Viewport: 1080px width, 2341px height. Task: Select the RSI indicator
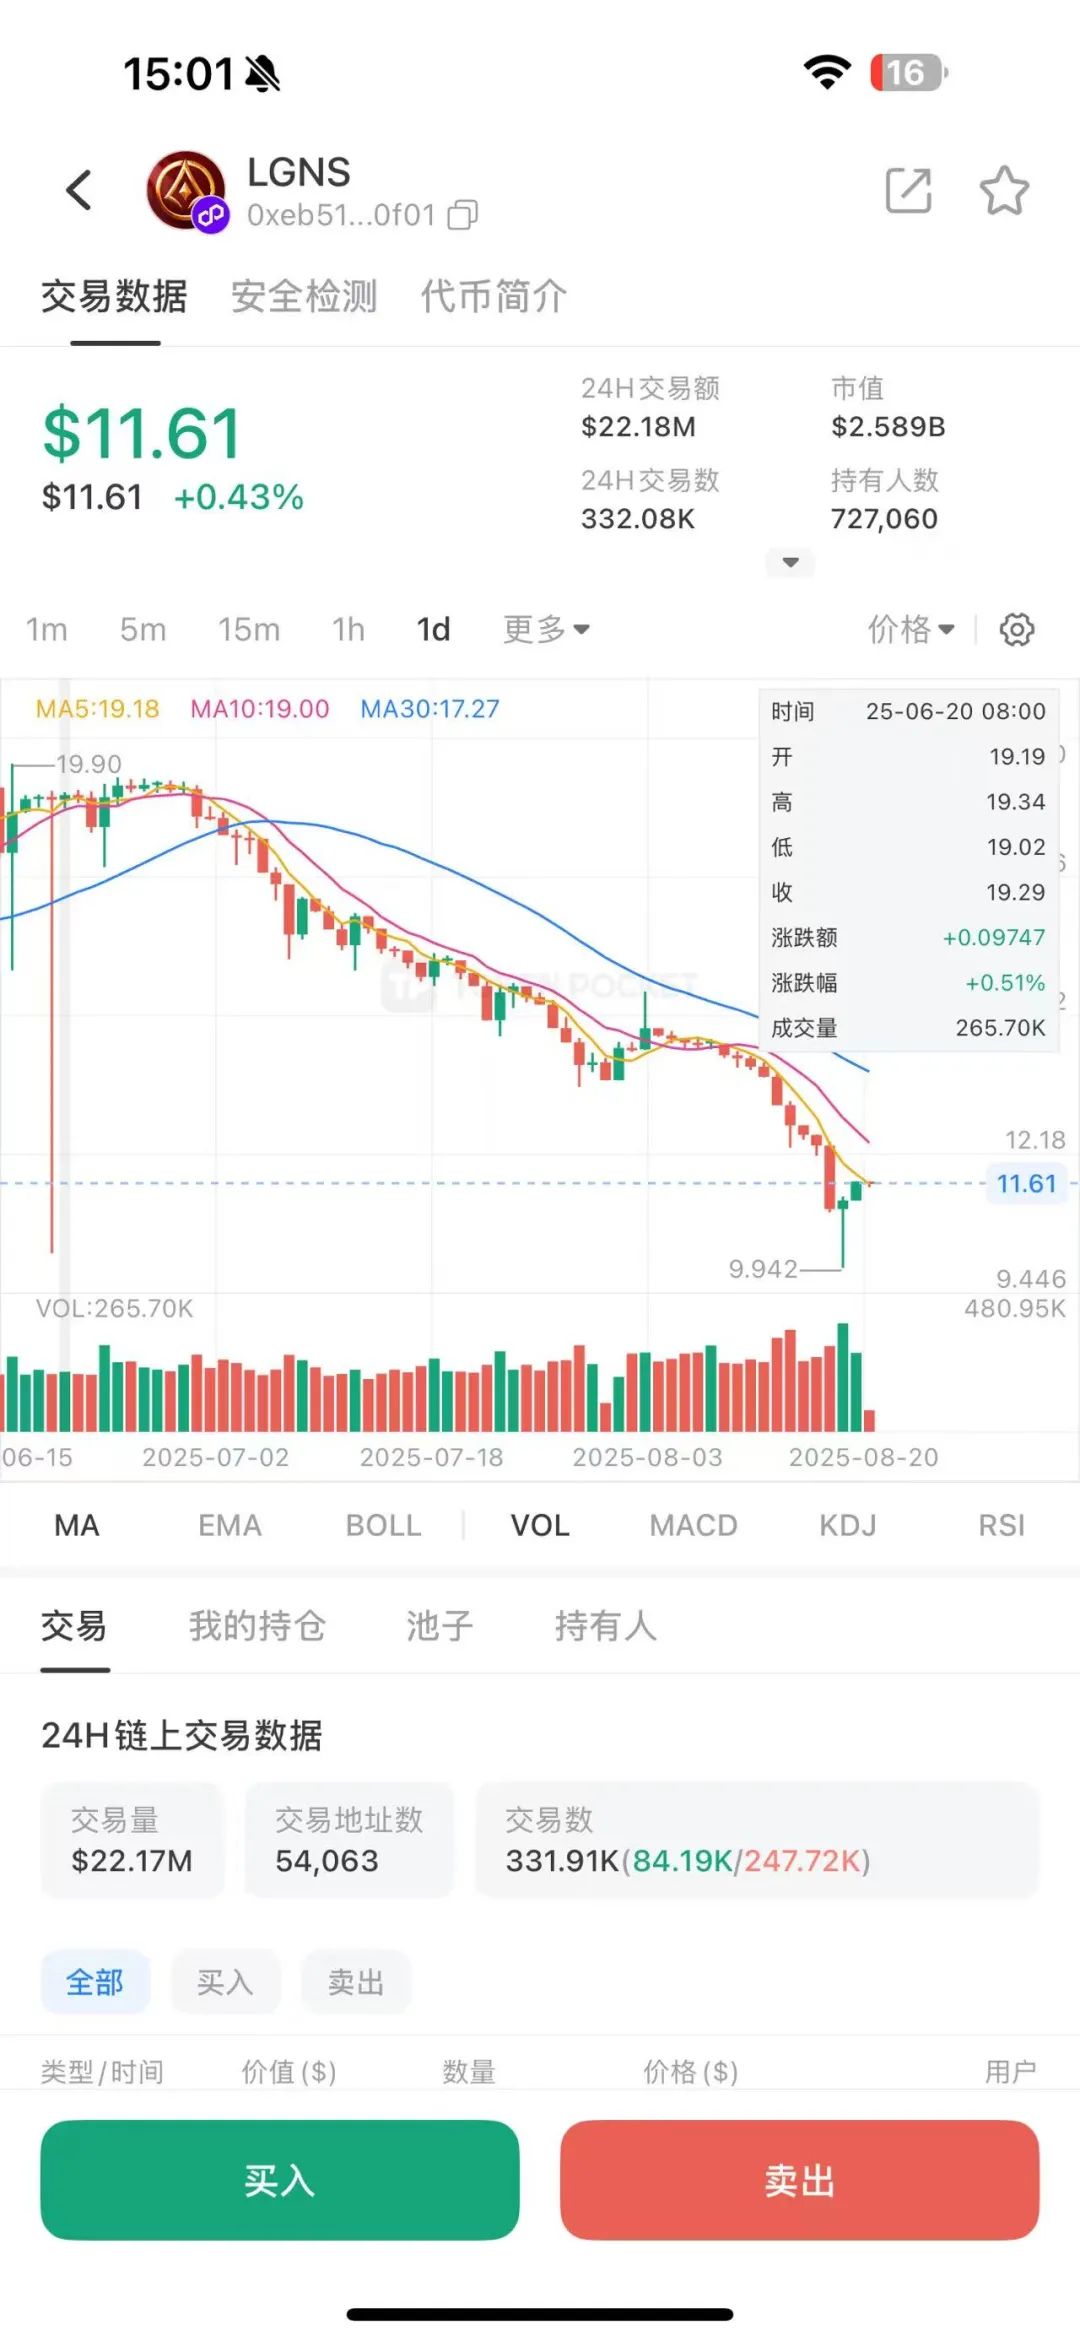(1000, 1524)
